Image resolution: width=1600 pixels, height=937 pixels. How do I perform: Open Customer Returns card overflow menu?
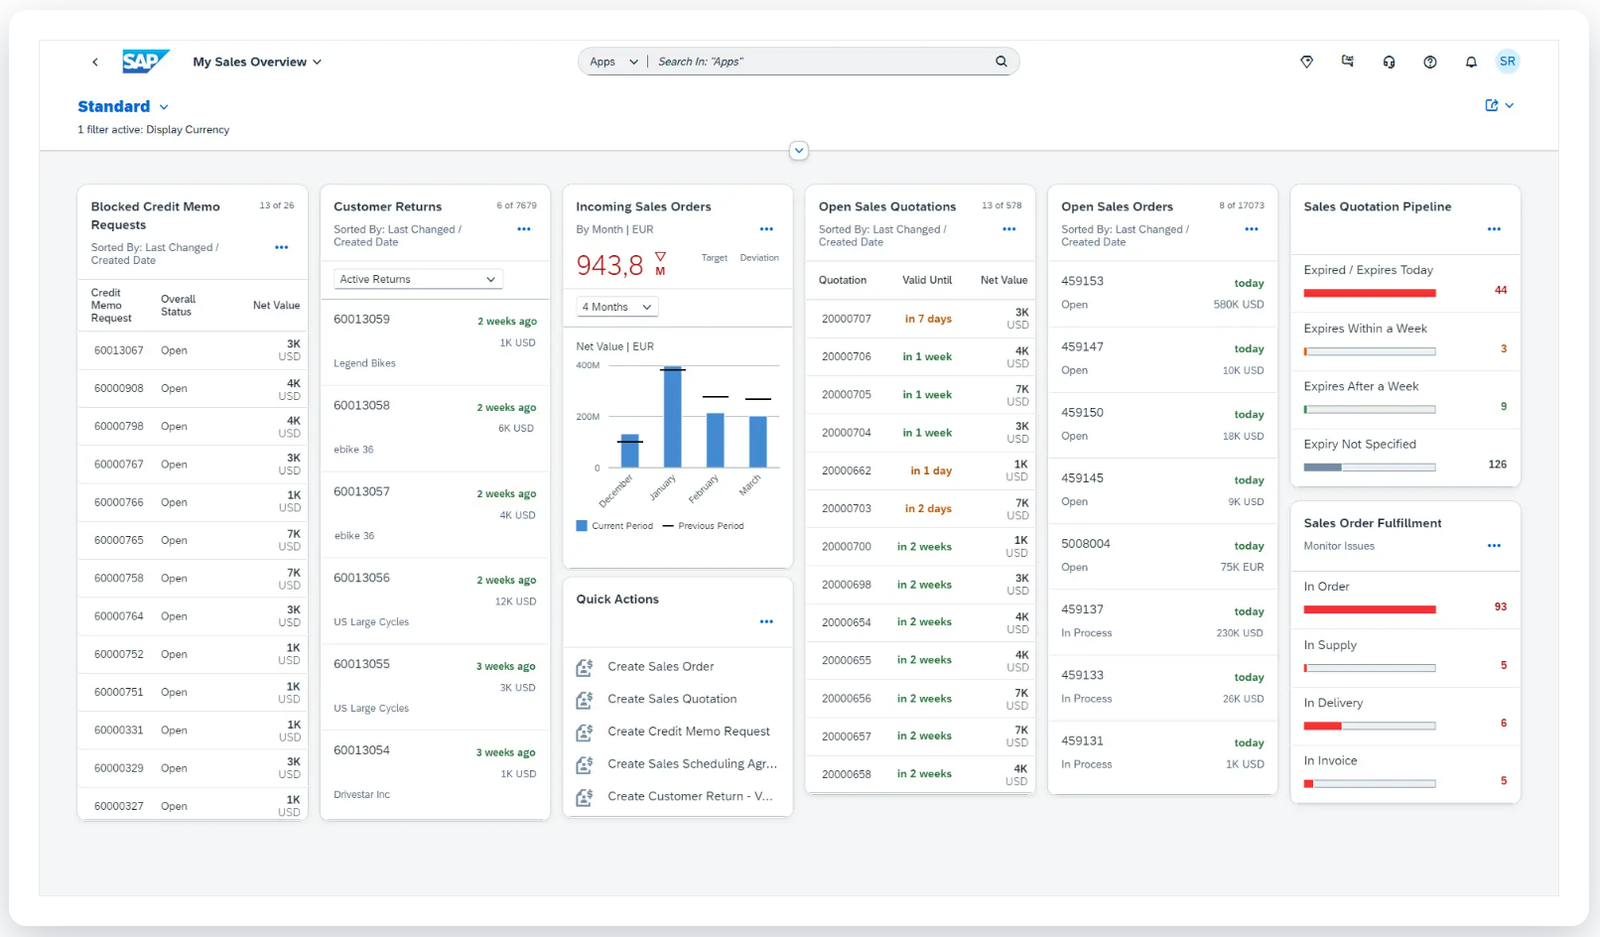click(524, 230)
